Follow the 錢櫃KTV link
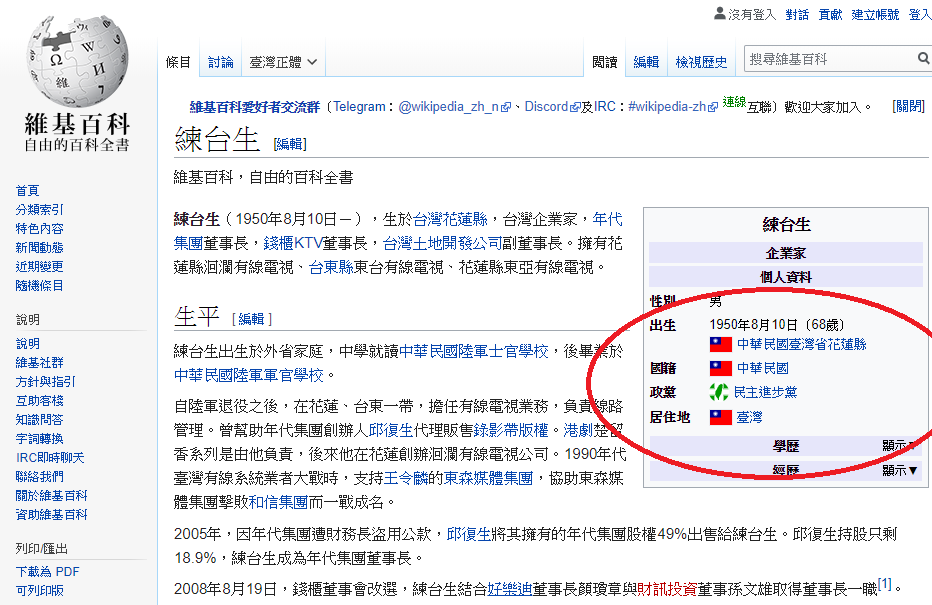The image size is (932, 605). [292, 243]
